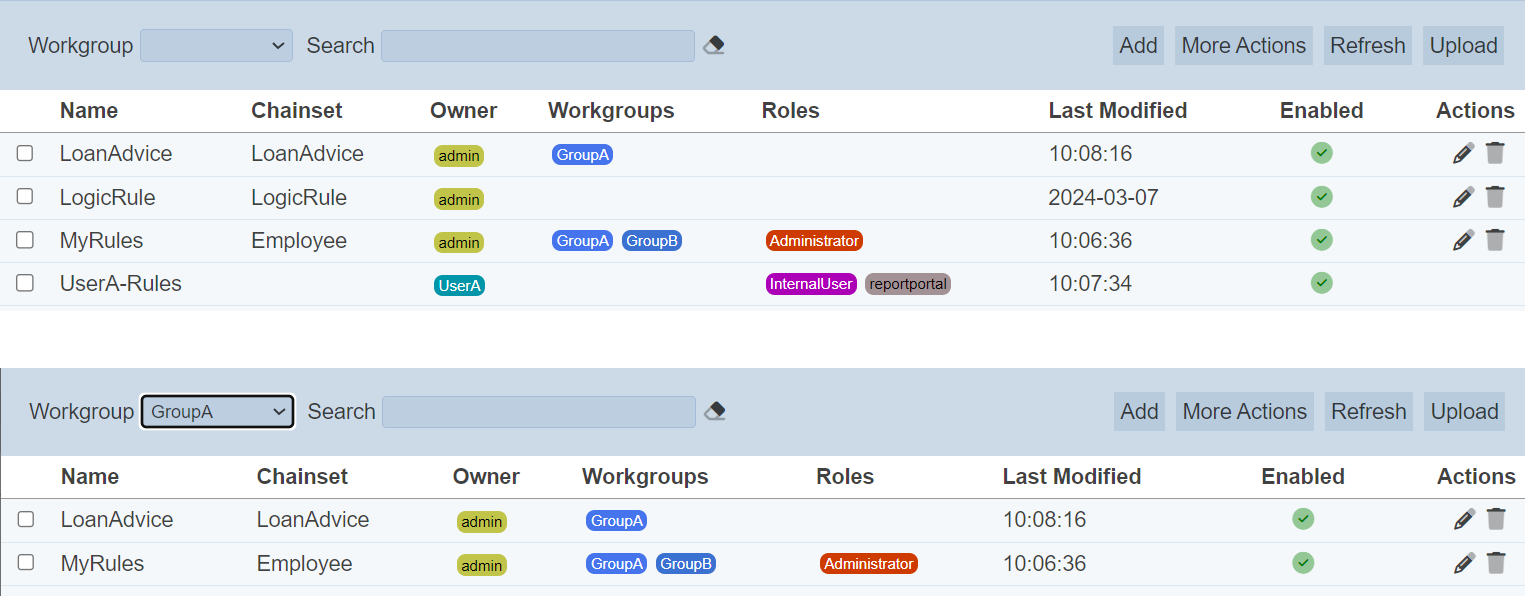Screen dimensions: 1525x596
Task: Click the purple InternalUser role tag
Action: pos(811,284)
